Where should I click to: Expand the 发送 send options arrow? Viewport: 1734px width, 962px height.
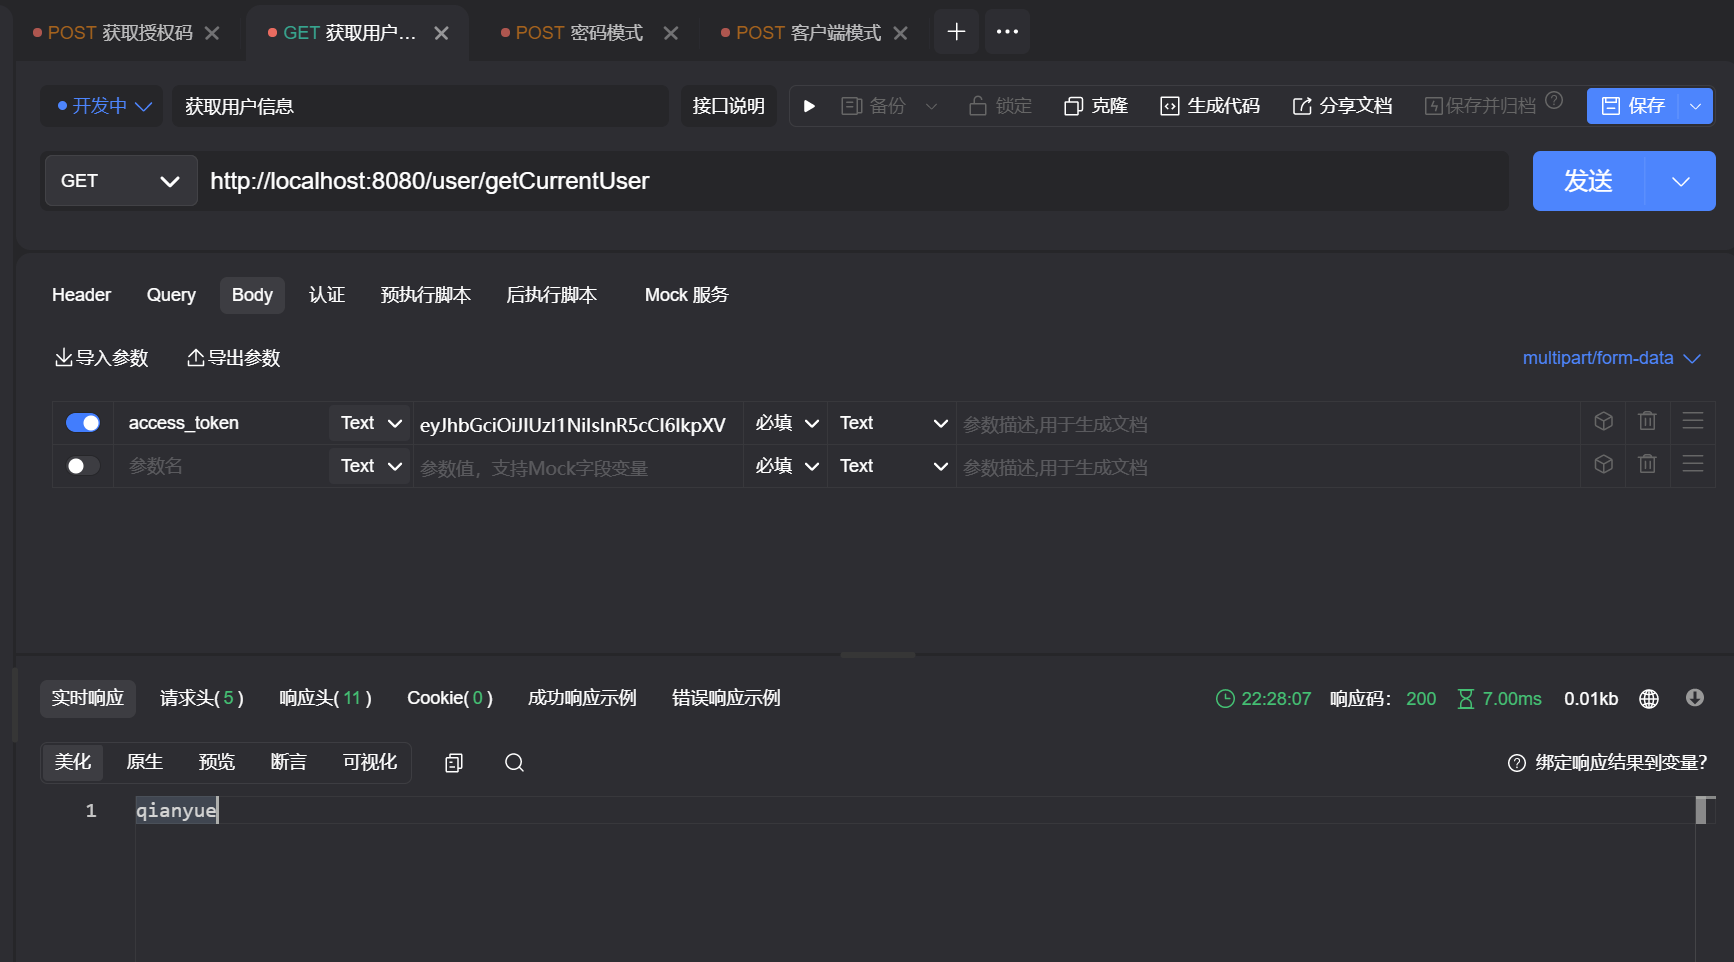tap(1681, 181)
